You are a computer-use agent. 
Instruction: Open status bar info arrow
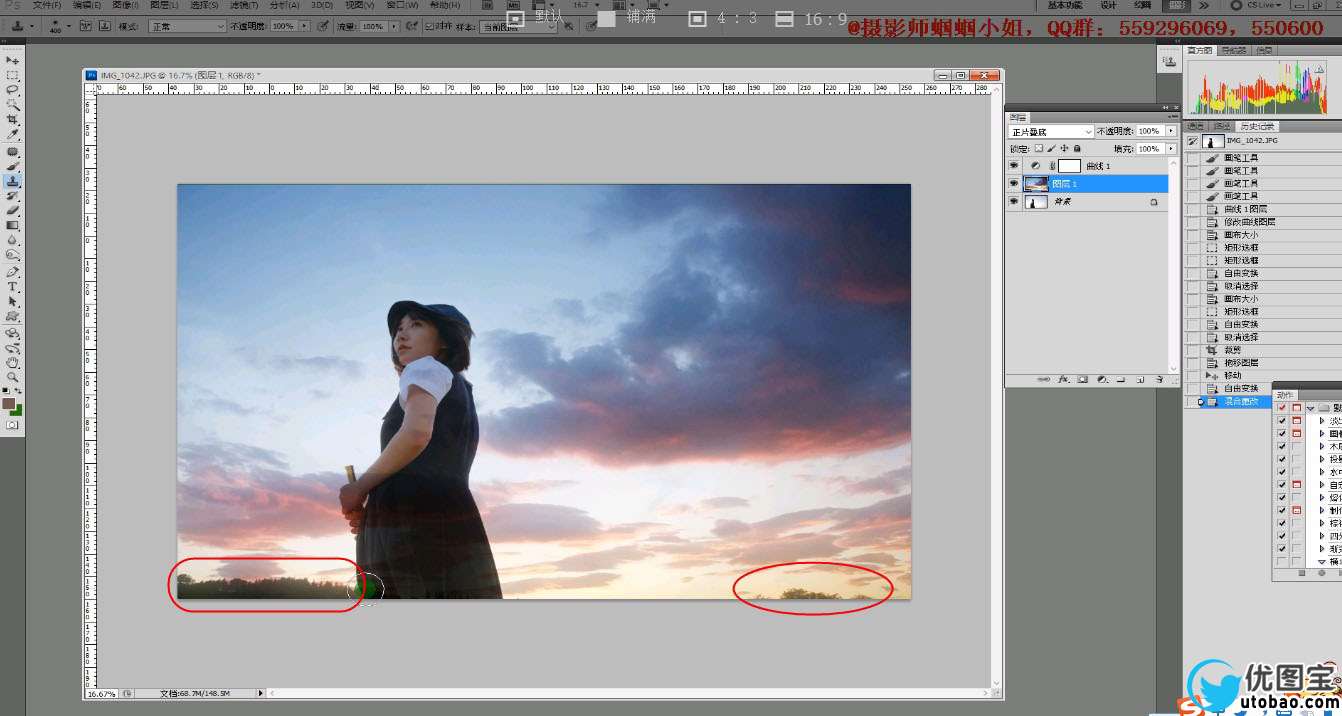[261, 693]
